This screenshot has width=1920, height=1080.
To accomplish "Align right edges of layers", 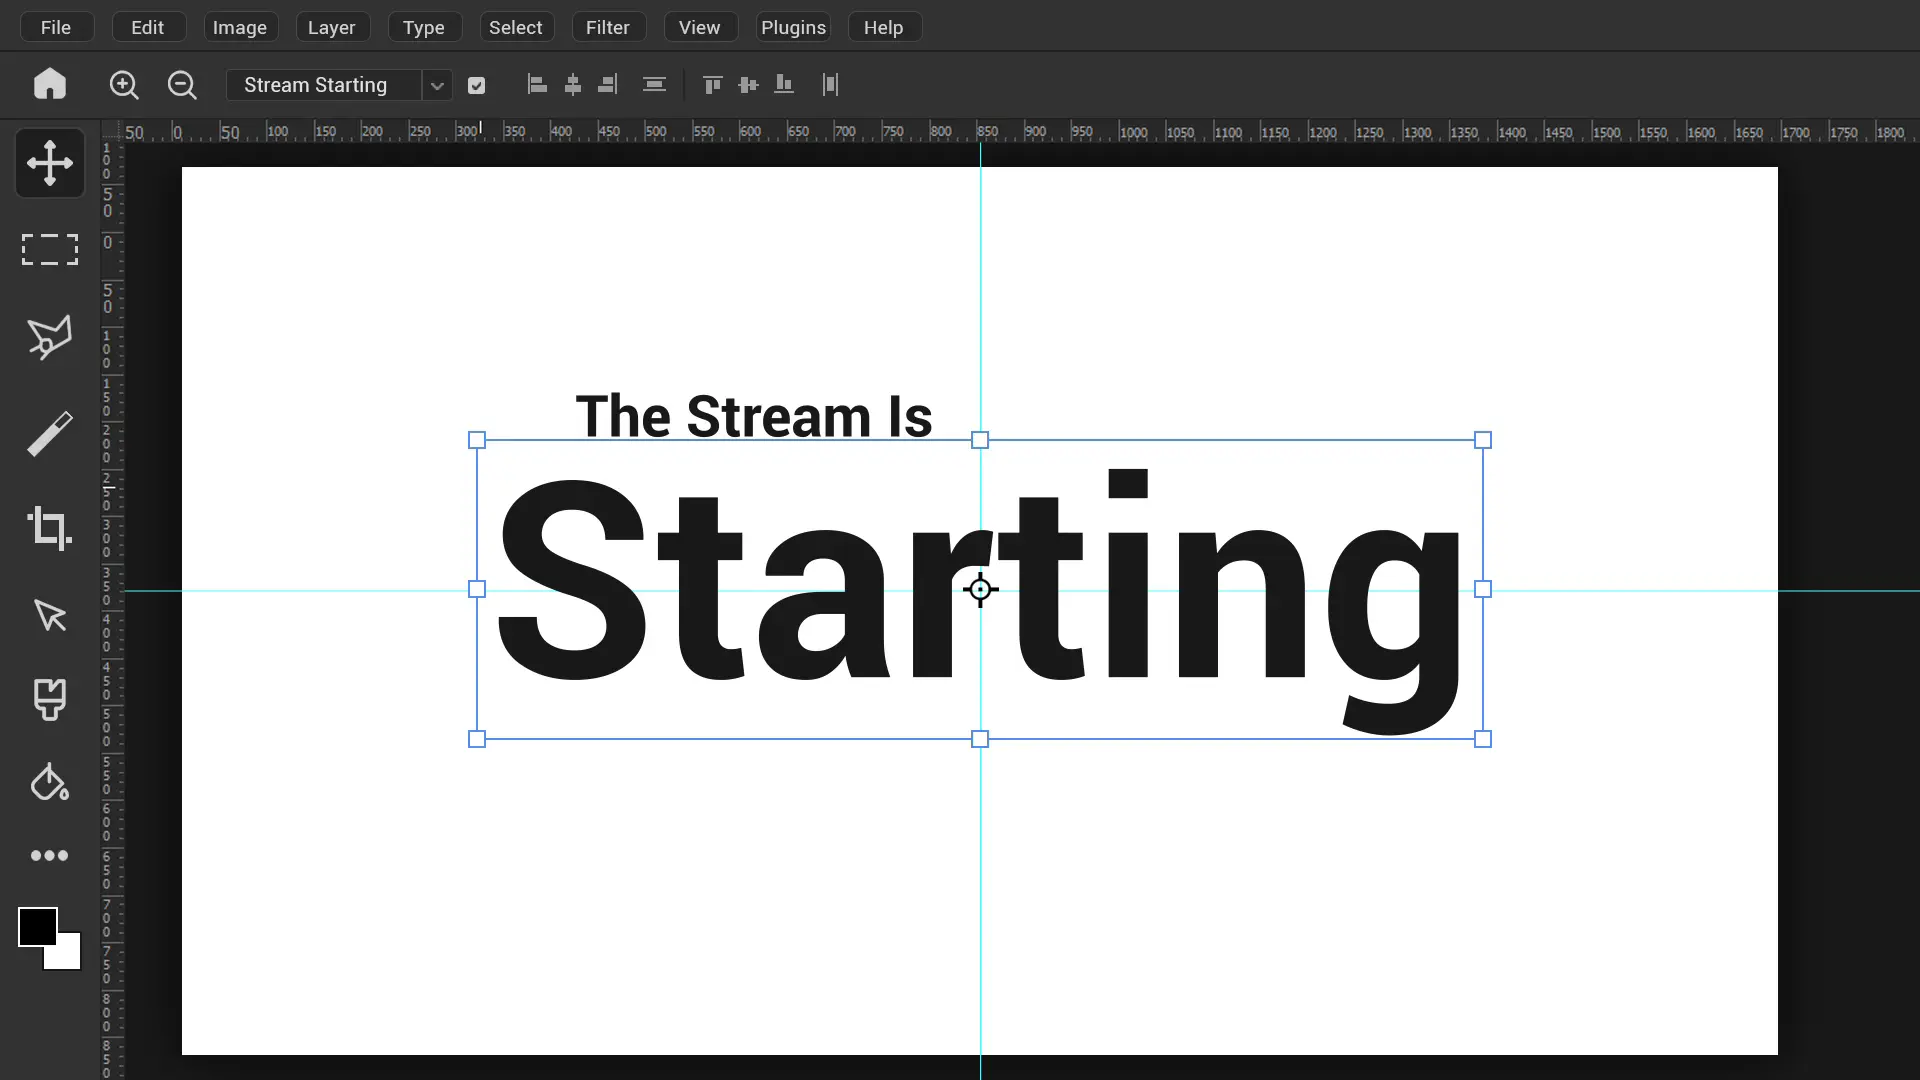I will pos(608,85).
